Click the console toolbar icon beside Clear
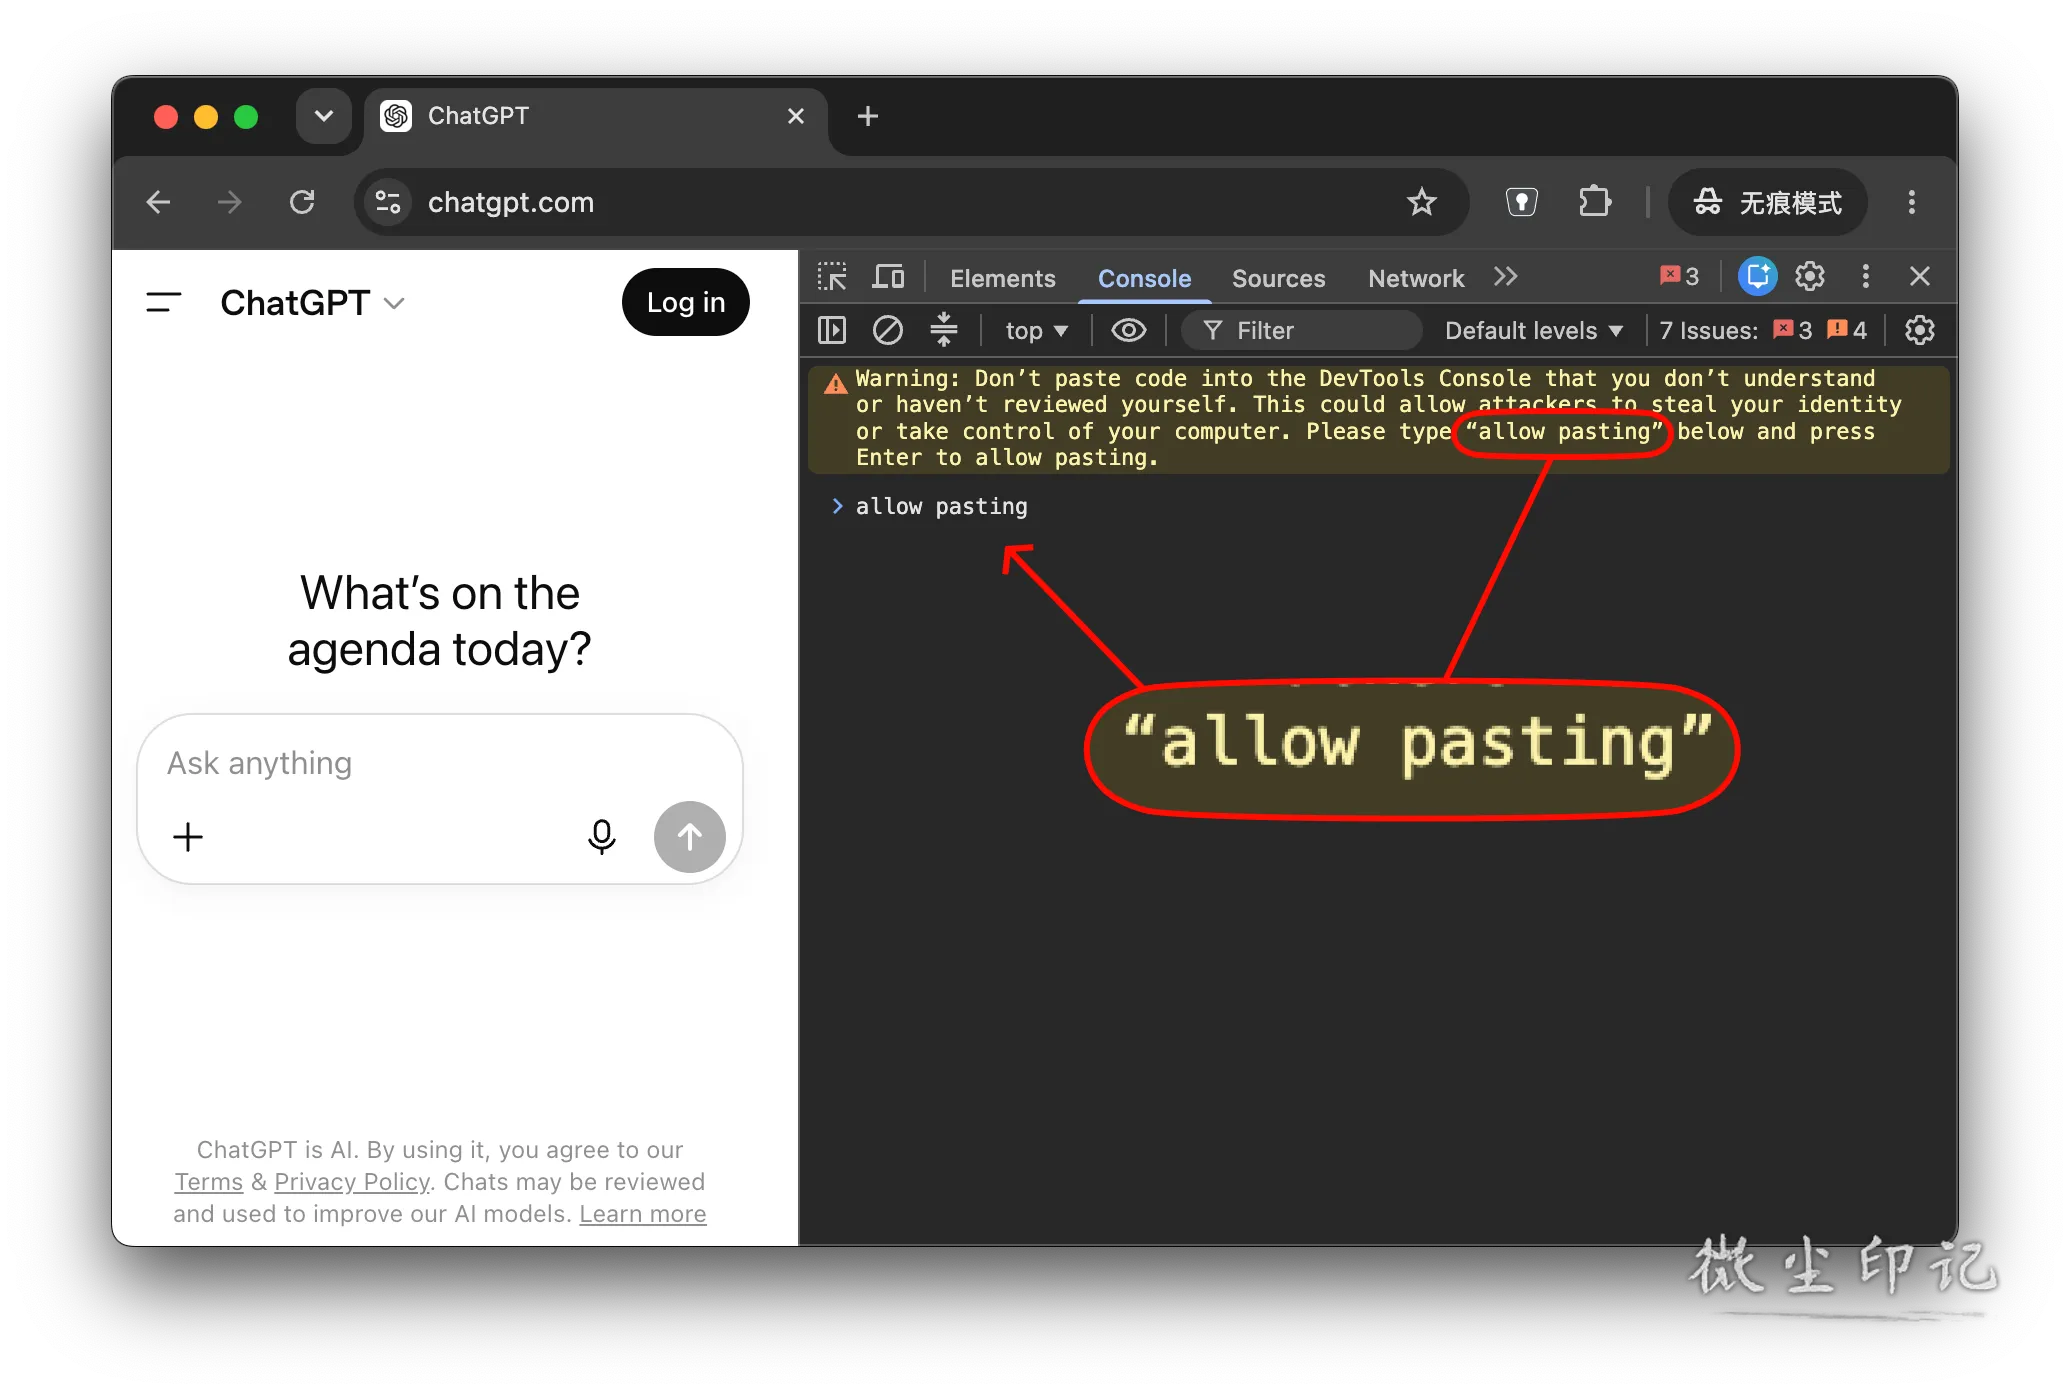2070x1394 pixels. (944, 330)
